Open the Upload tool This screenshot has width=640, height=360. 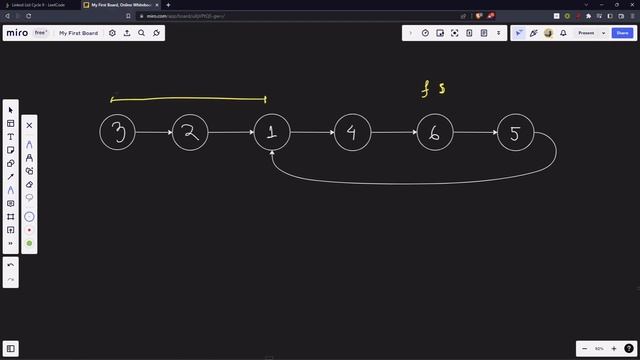[11, 230]
